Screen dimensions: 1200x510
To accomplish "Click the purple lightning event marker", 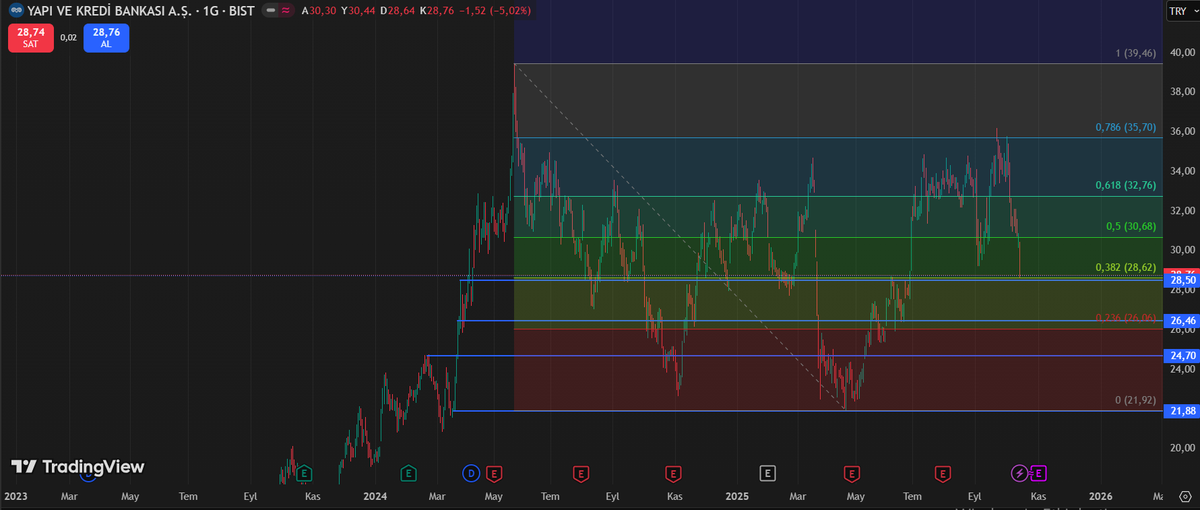I will click(1019, 472).
